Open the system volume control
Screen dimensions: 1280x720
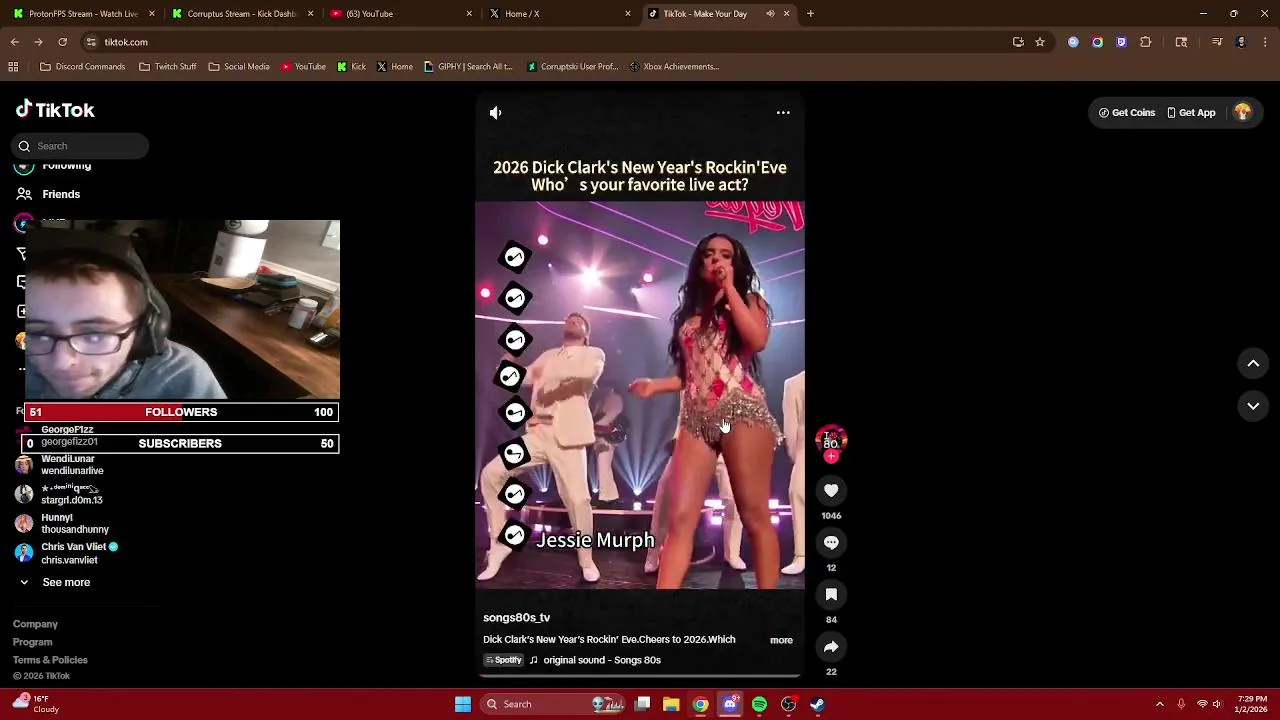click(x=1217, y=704)
